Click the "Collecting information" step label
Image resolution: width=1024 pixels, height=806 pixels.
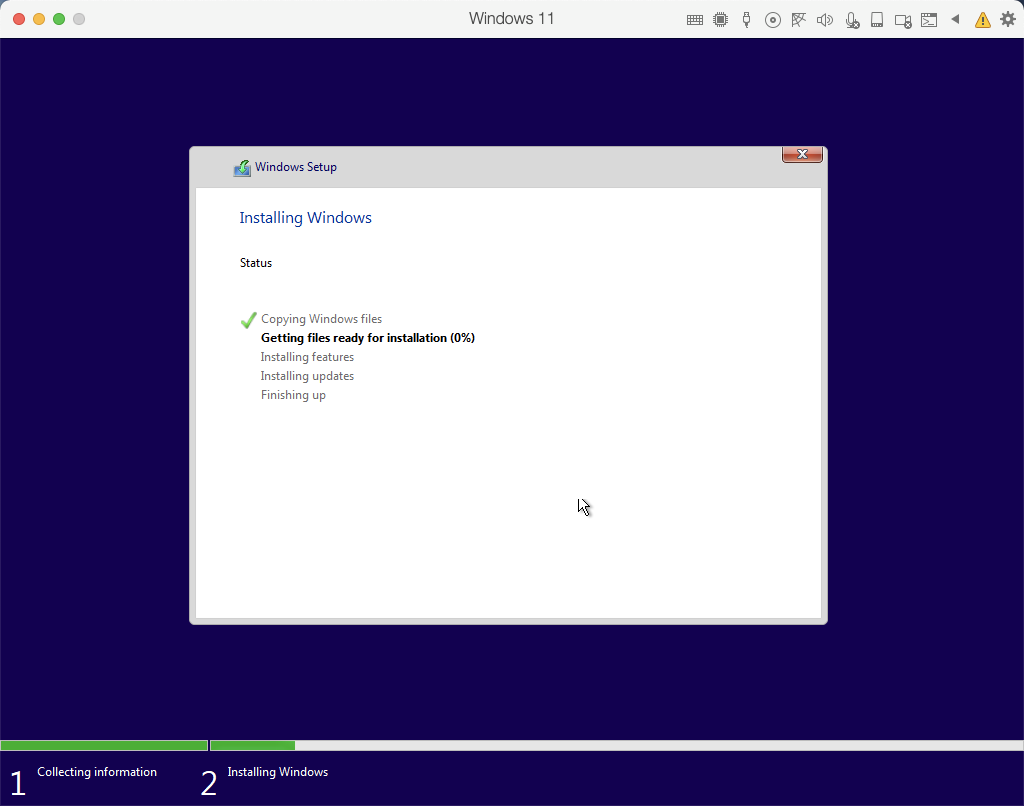coord(97,772)
